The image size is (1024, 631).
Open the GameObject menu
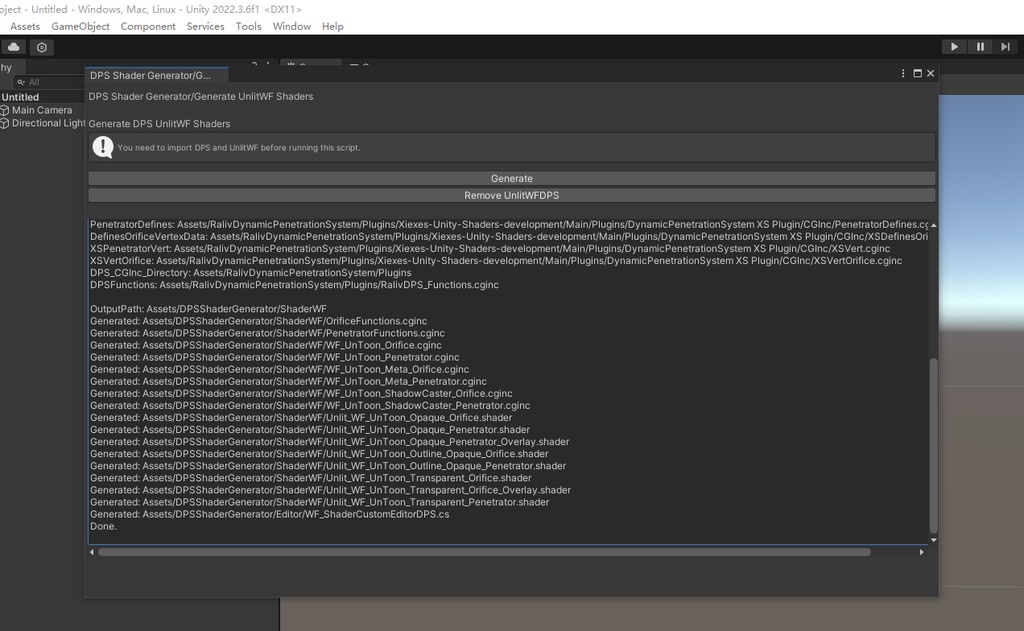[80, 26]
